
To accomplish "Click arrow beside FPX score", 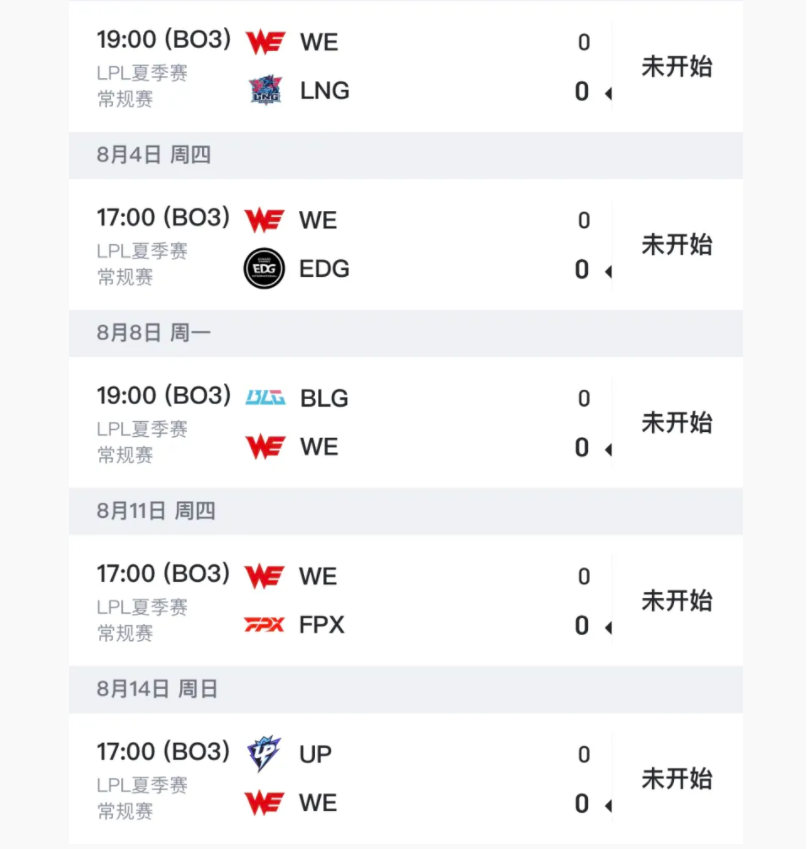I will click(608, 628).
